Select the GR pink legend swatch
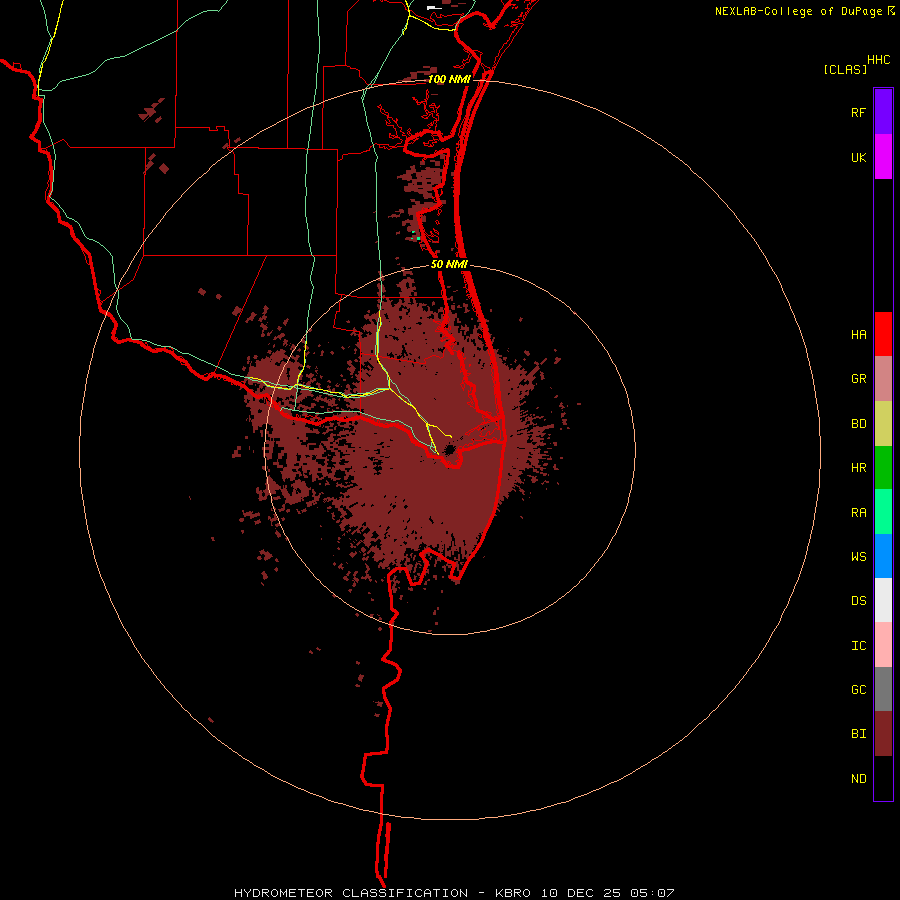 point(883,379)
